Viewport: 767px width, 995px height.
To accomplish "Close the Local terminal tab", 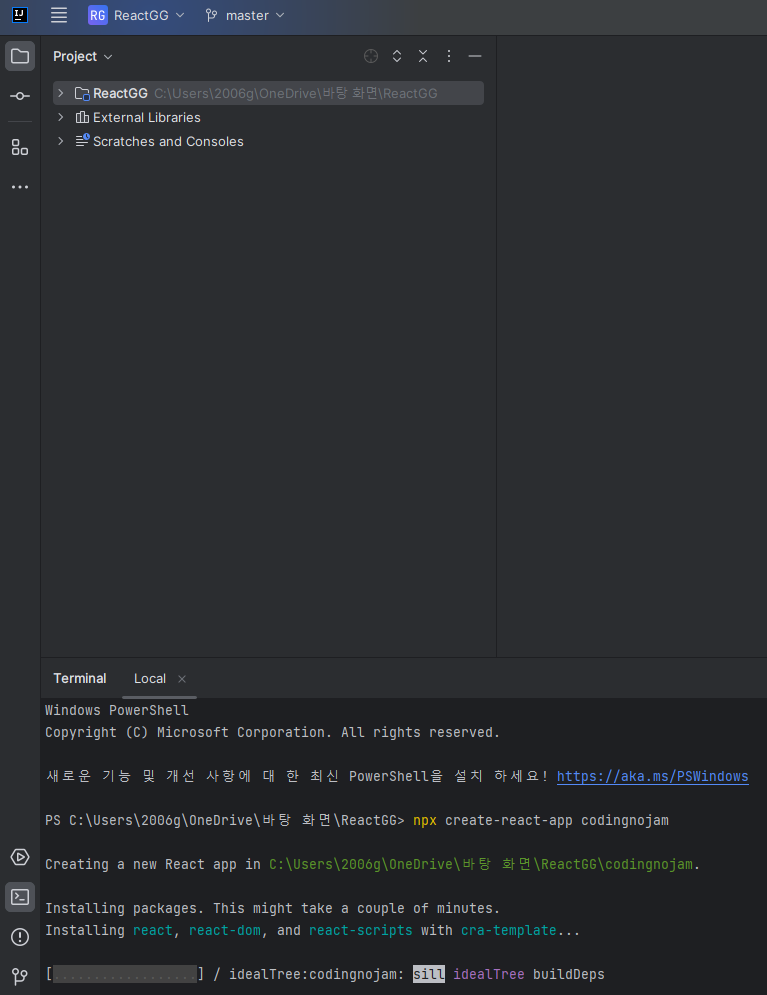I will pyautogui.click(x=182, y=679).
